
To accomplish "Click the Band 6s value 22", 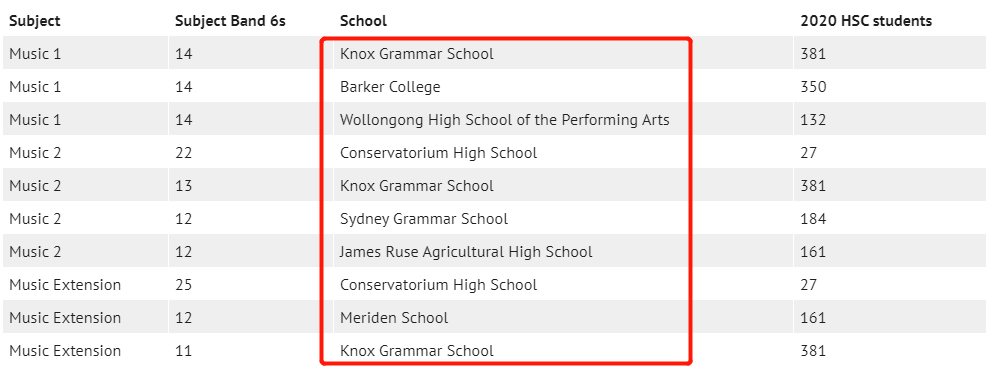I will [183, 153].
